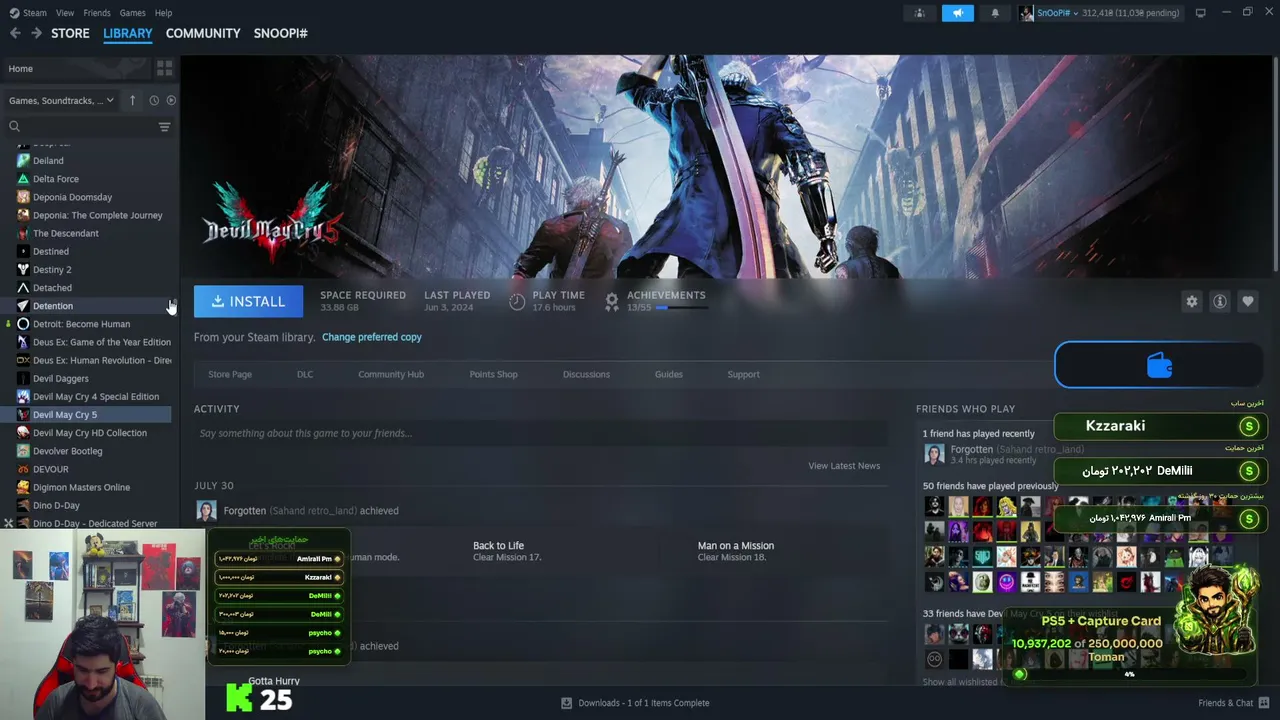Open Steam news megaphone button
This screenshot has width=1280, height=720.
(957, 13)
